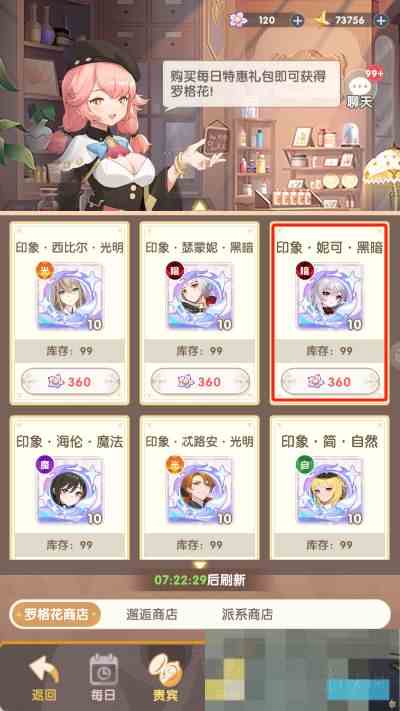Tap the shopkeeper speech bubble message
400x711 pixels.
(251, 84)
